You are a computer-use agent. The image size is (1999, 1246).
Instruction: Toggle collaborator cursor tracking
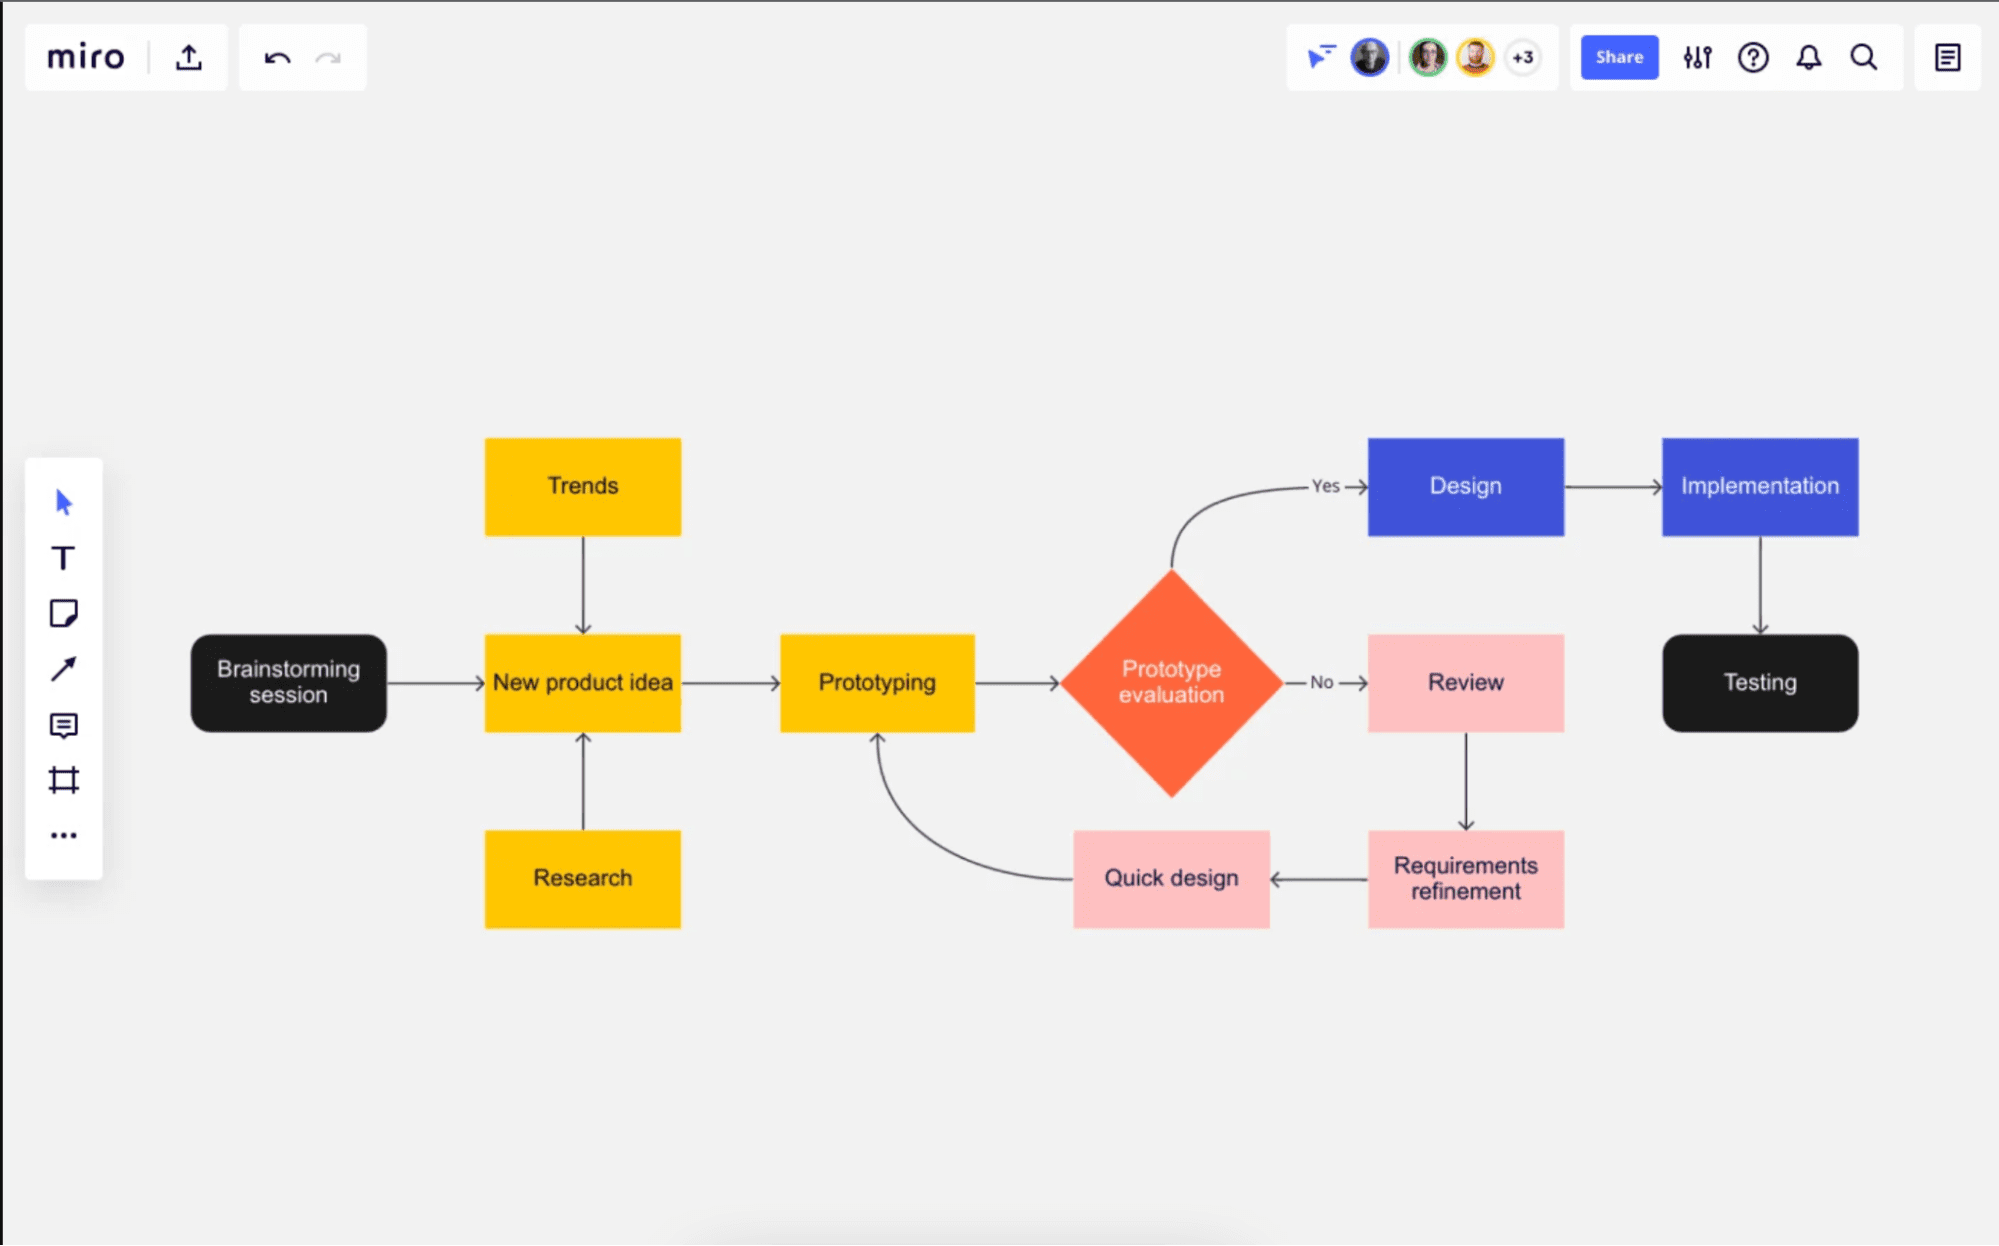(x=1322, y=57)
